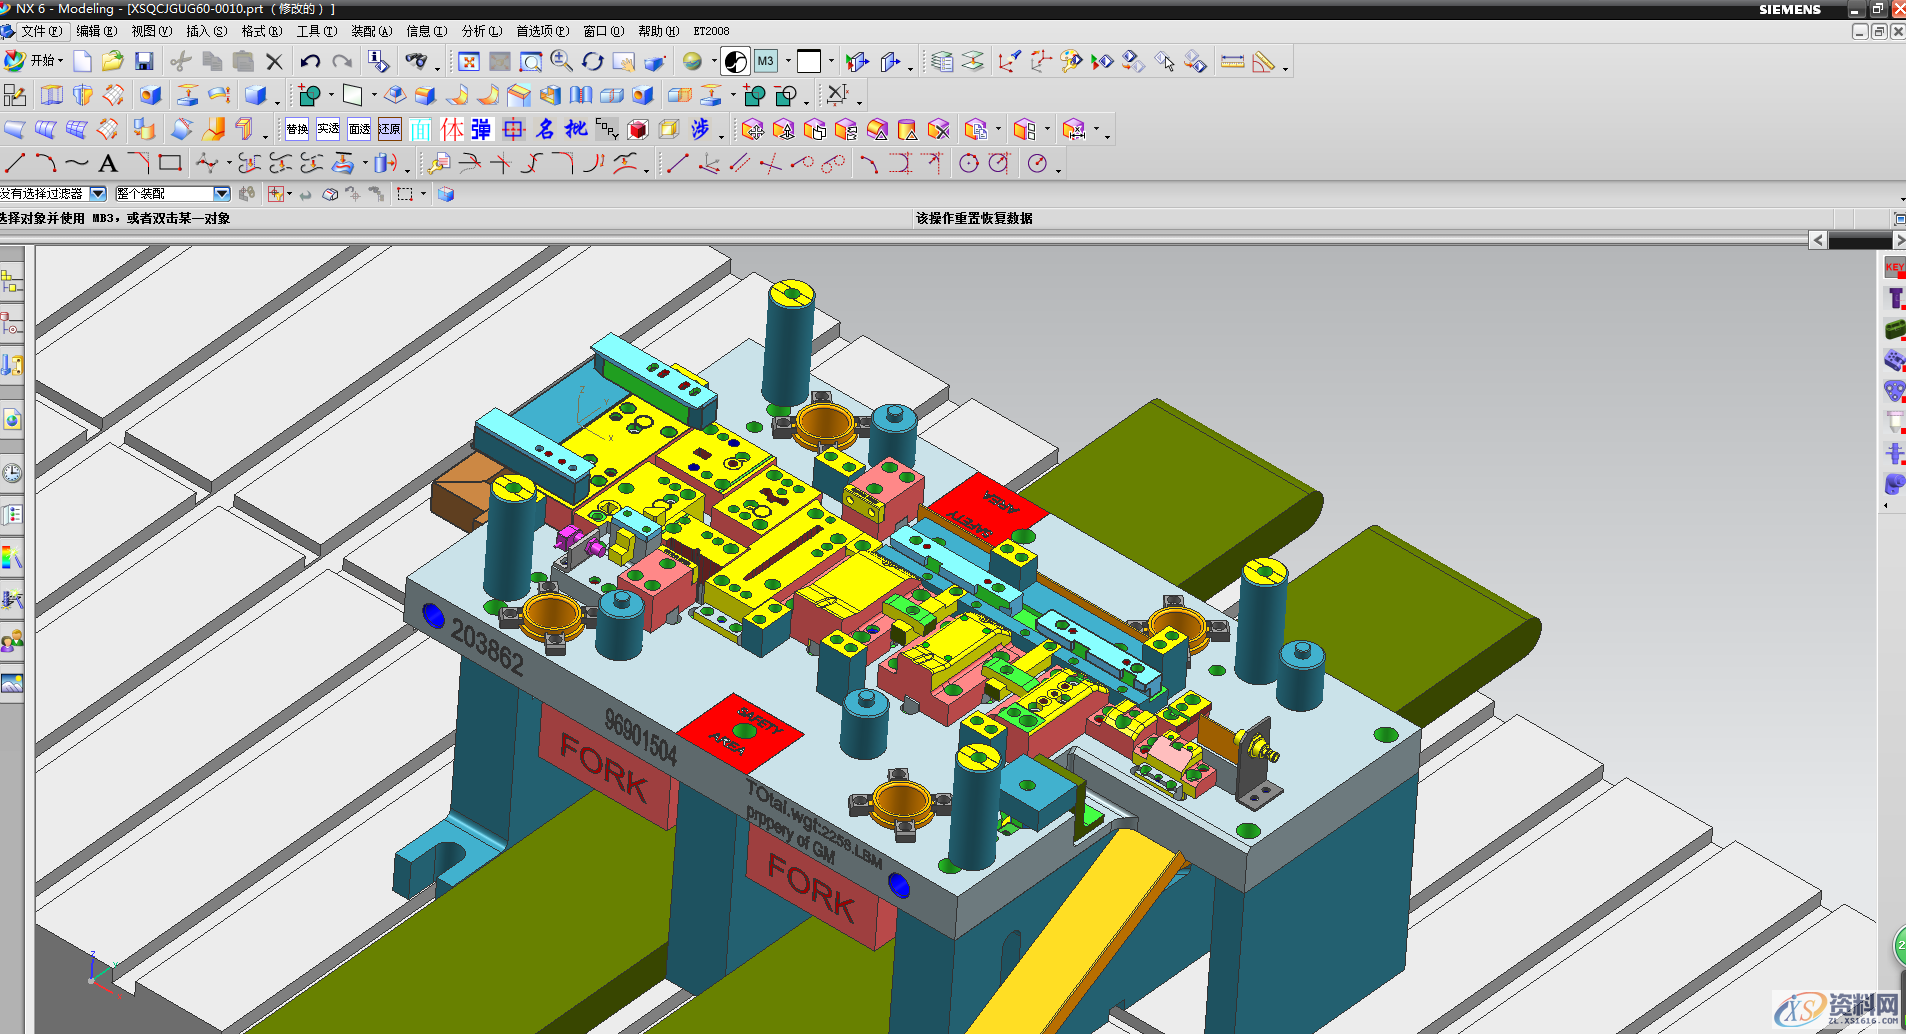Click the binoculars find icon

click(x=415, y=62)
